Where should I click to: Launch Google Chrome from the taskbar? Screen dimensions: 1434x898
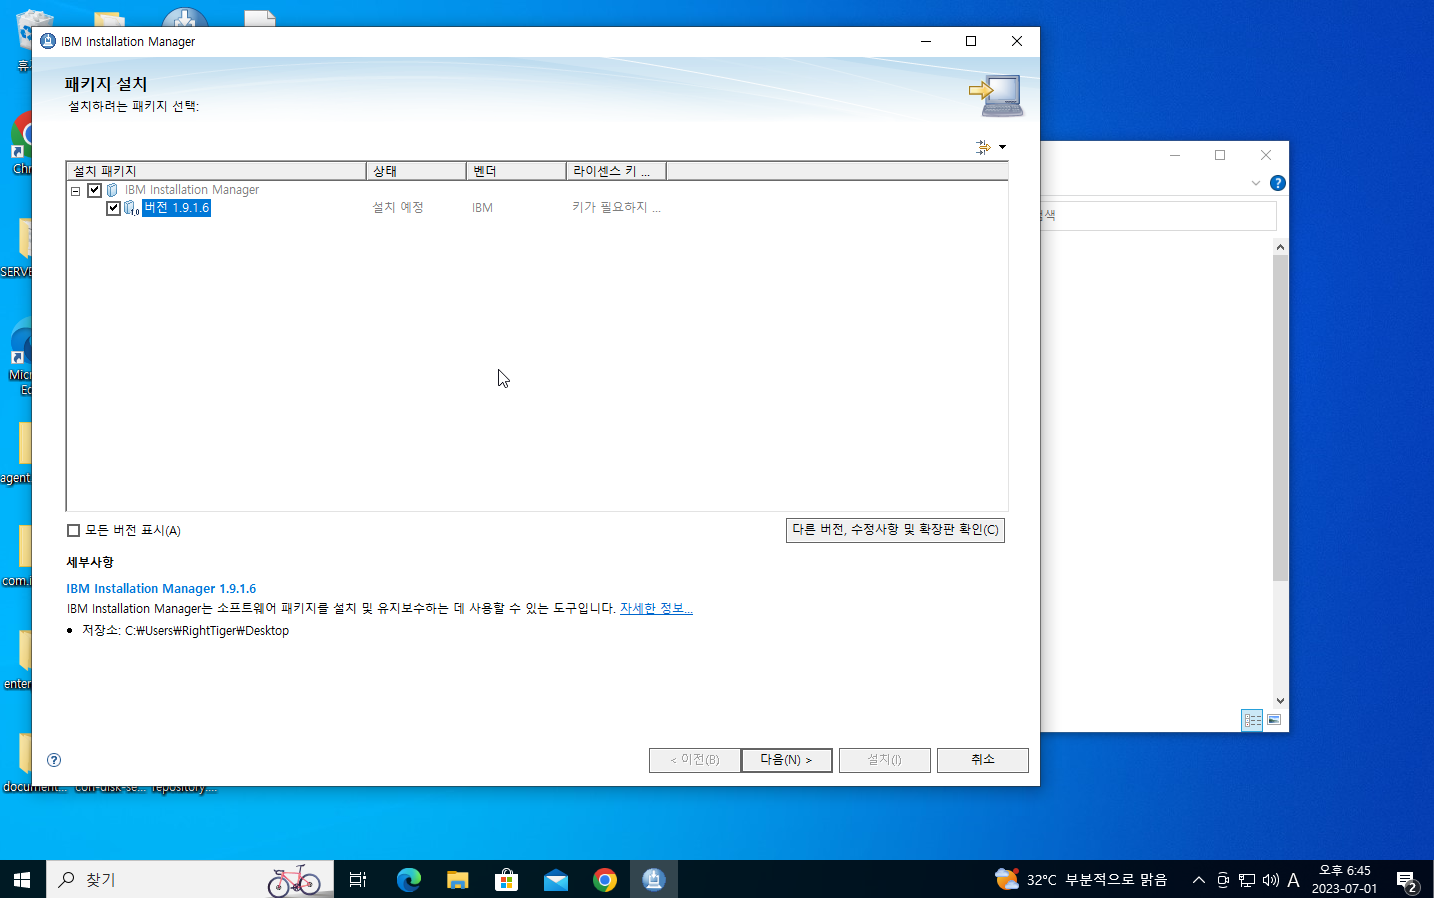click(x=604, y=880)
